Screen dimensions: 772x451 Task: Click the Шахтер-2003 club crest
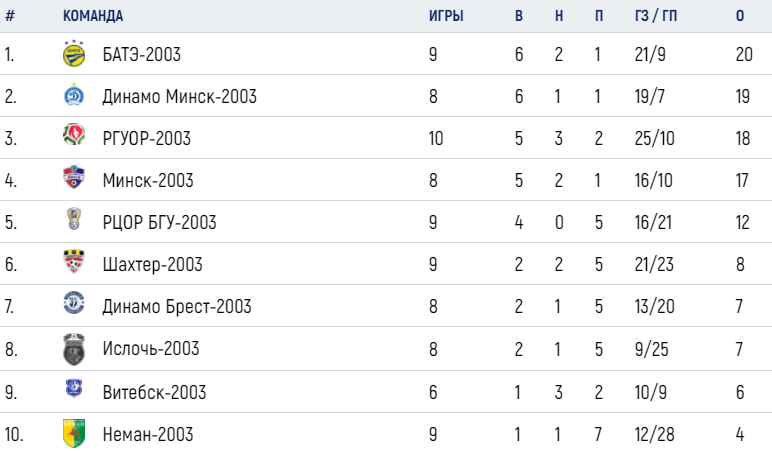point(74,261)
